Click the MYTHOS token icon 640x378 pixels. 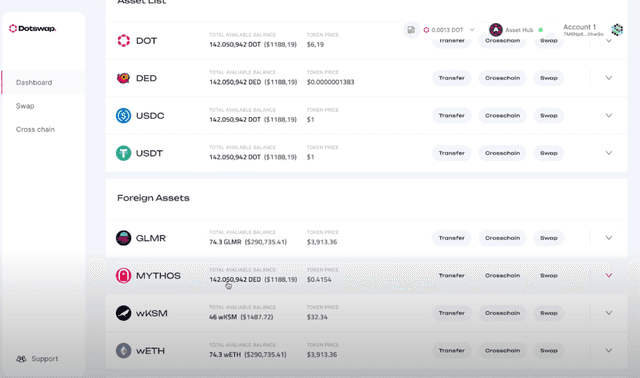pyautogui.click(x=123, y=276)
